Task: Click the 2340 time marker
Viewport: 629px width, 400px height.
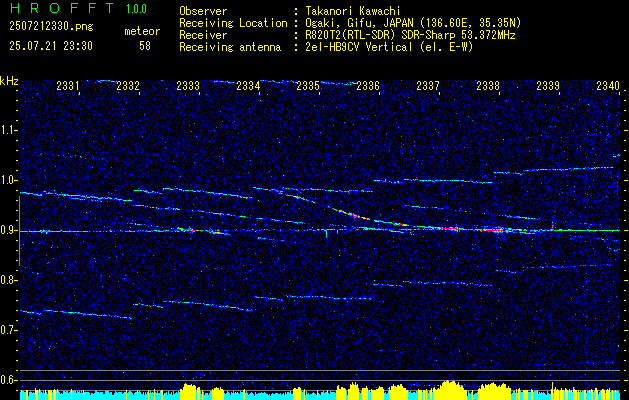Action: coord(608,85)
